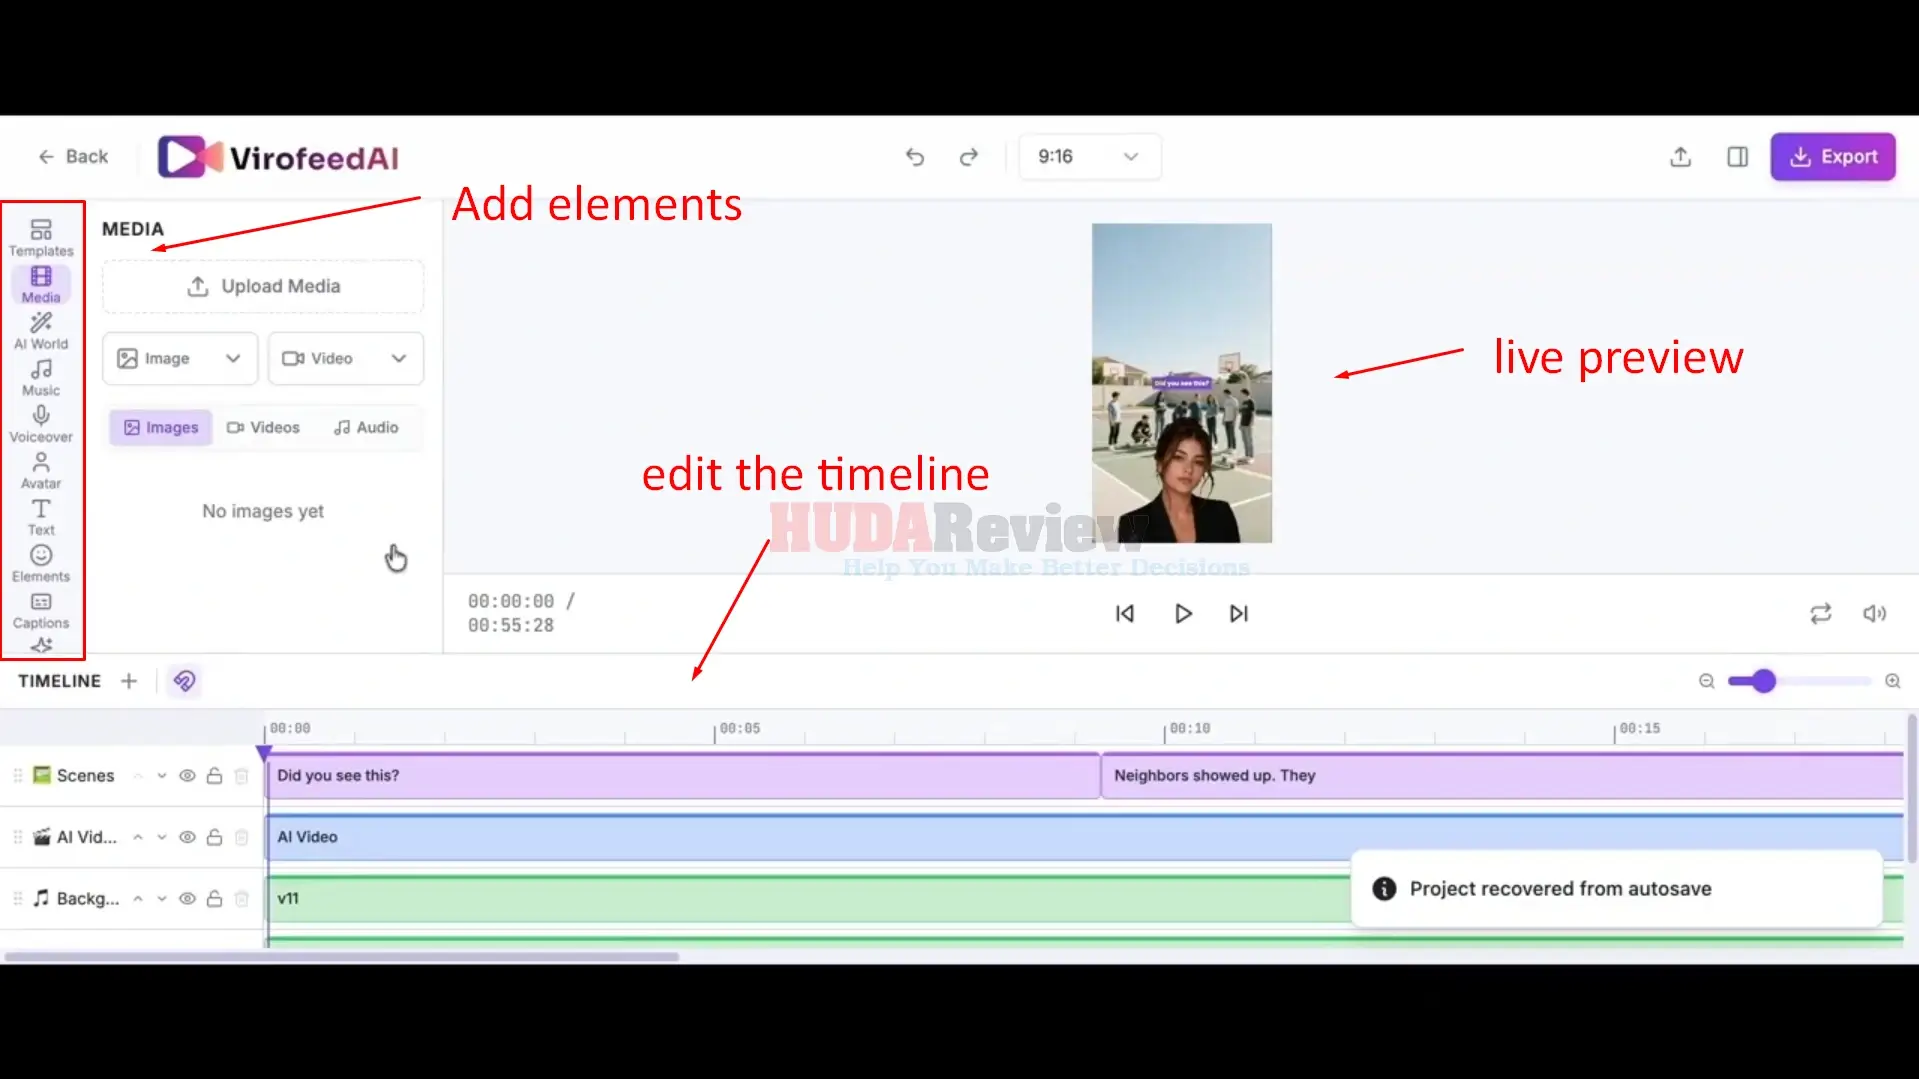Open the AI World tool

point(41,331)
